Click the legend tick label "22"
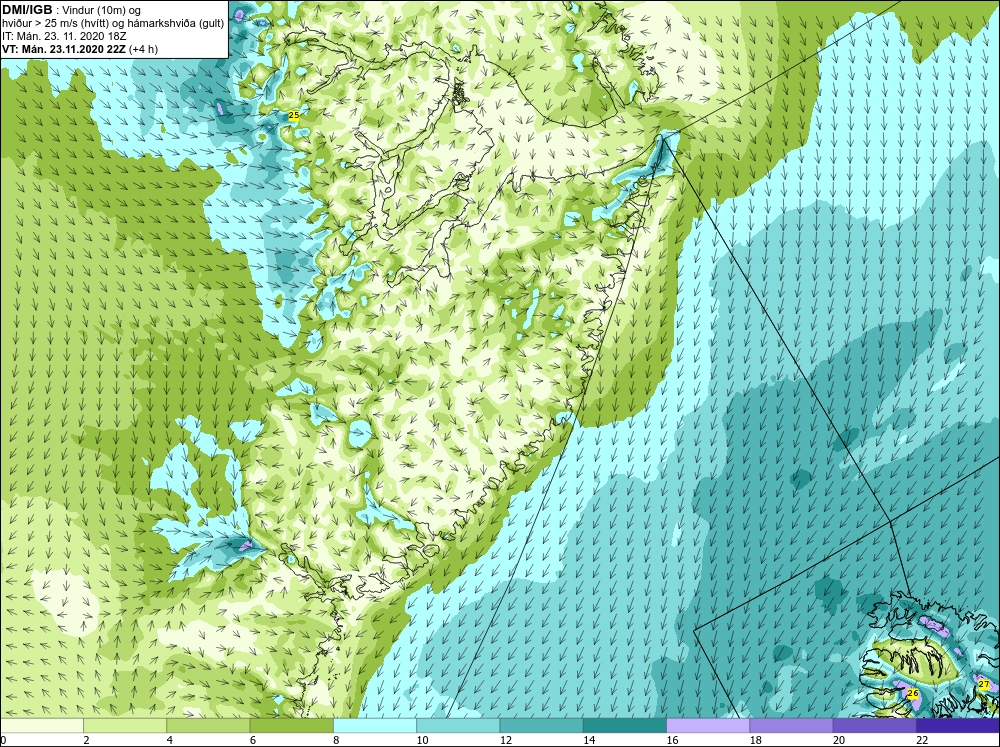Screen dimensions: 1000x747 point(922,740)
